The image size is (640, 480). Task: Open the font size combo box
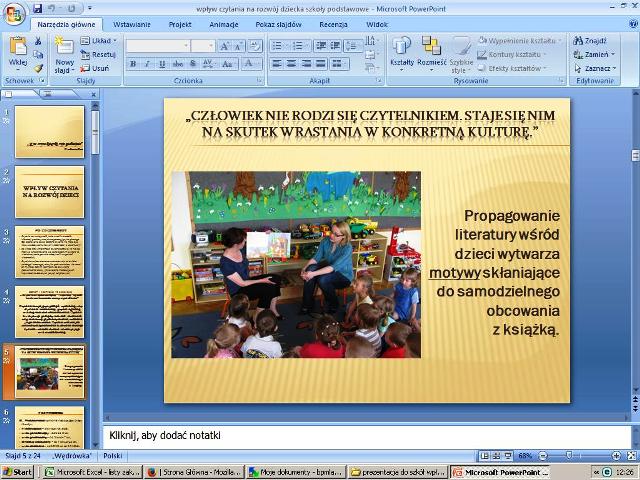pyautogui.click(x=203, y=45)
